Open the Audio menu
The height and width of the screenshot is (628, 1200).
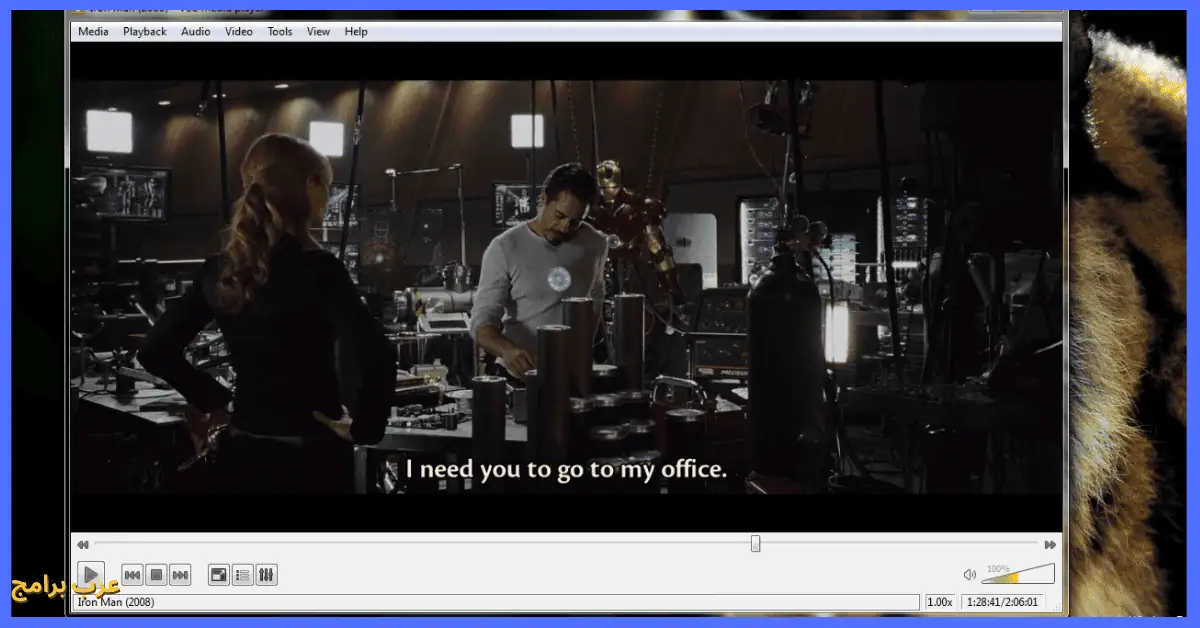195,32
